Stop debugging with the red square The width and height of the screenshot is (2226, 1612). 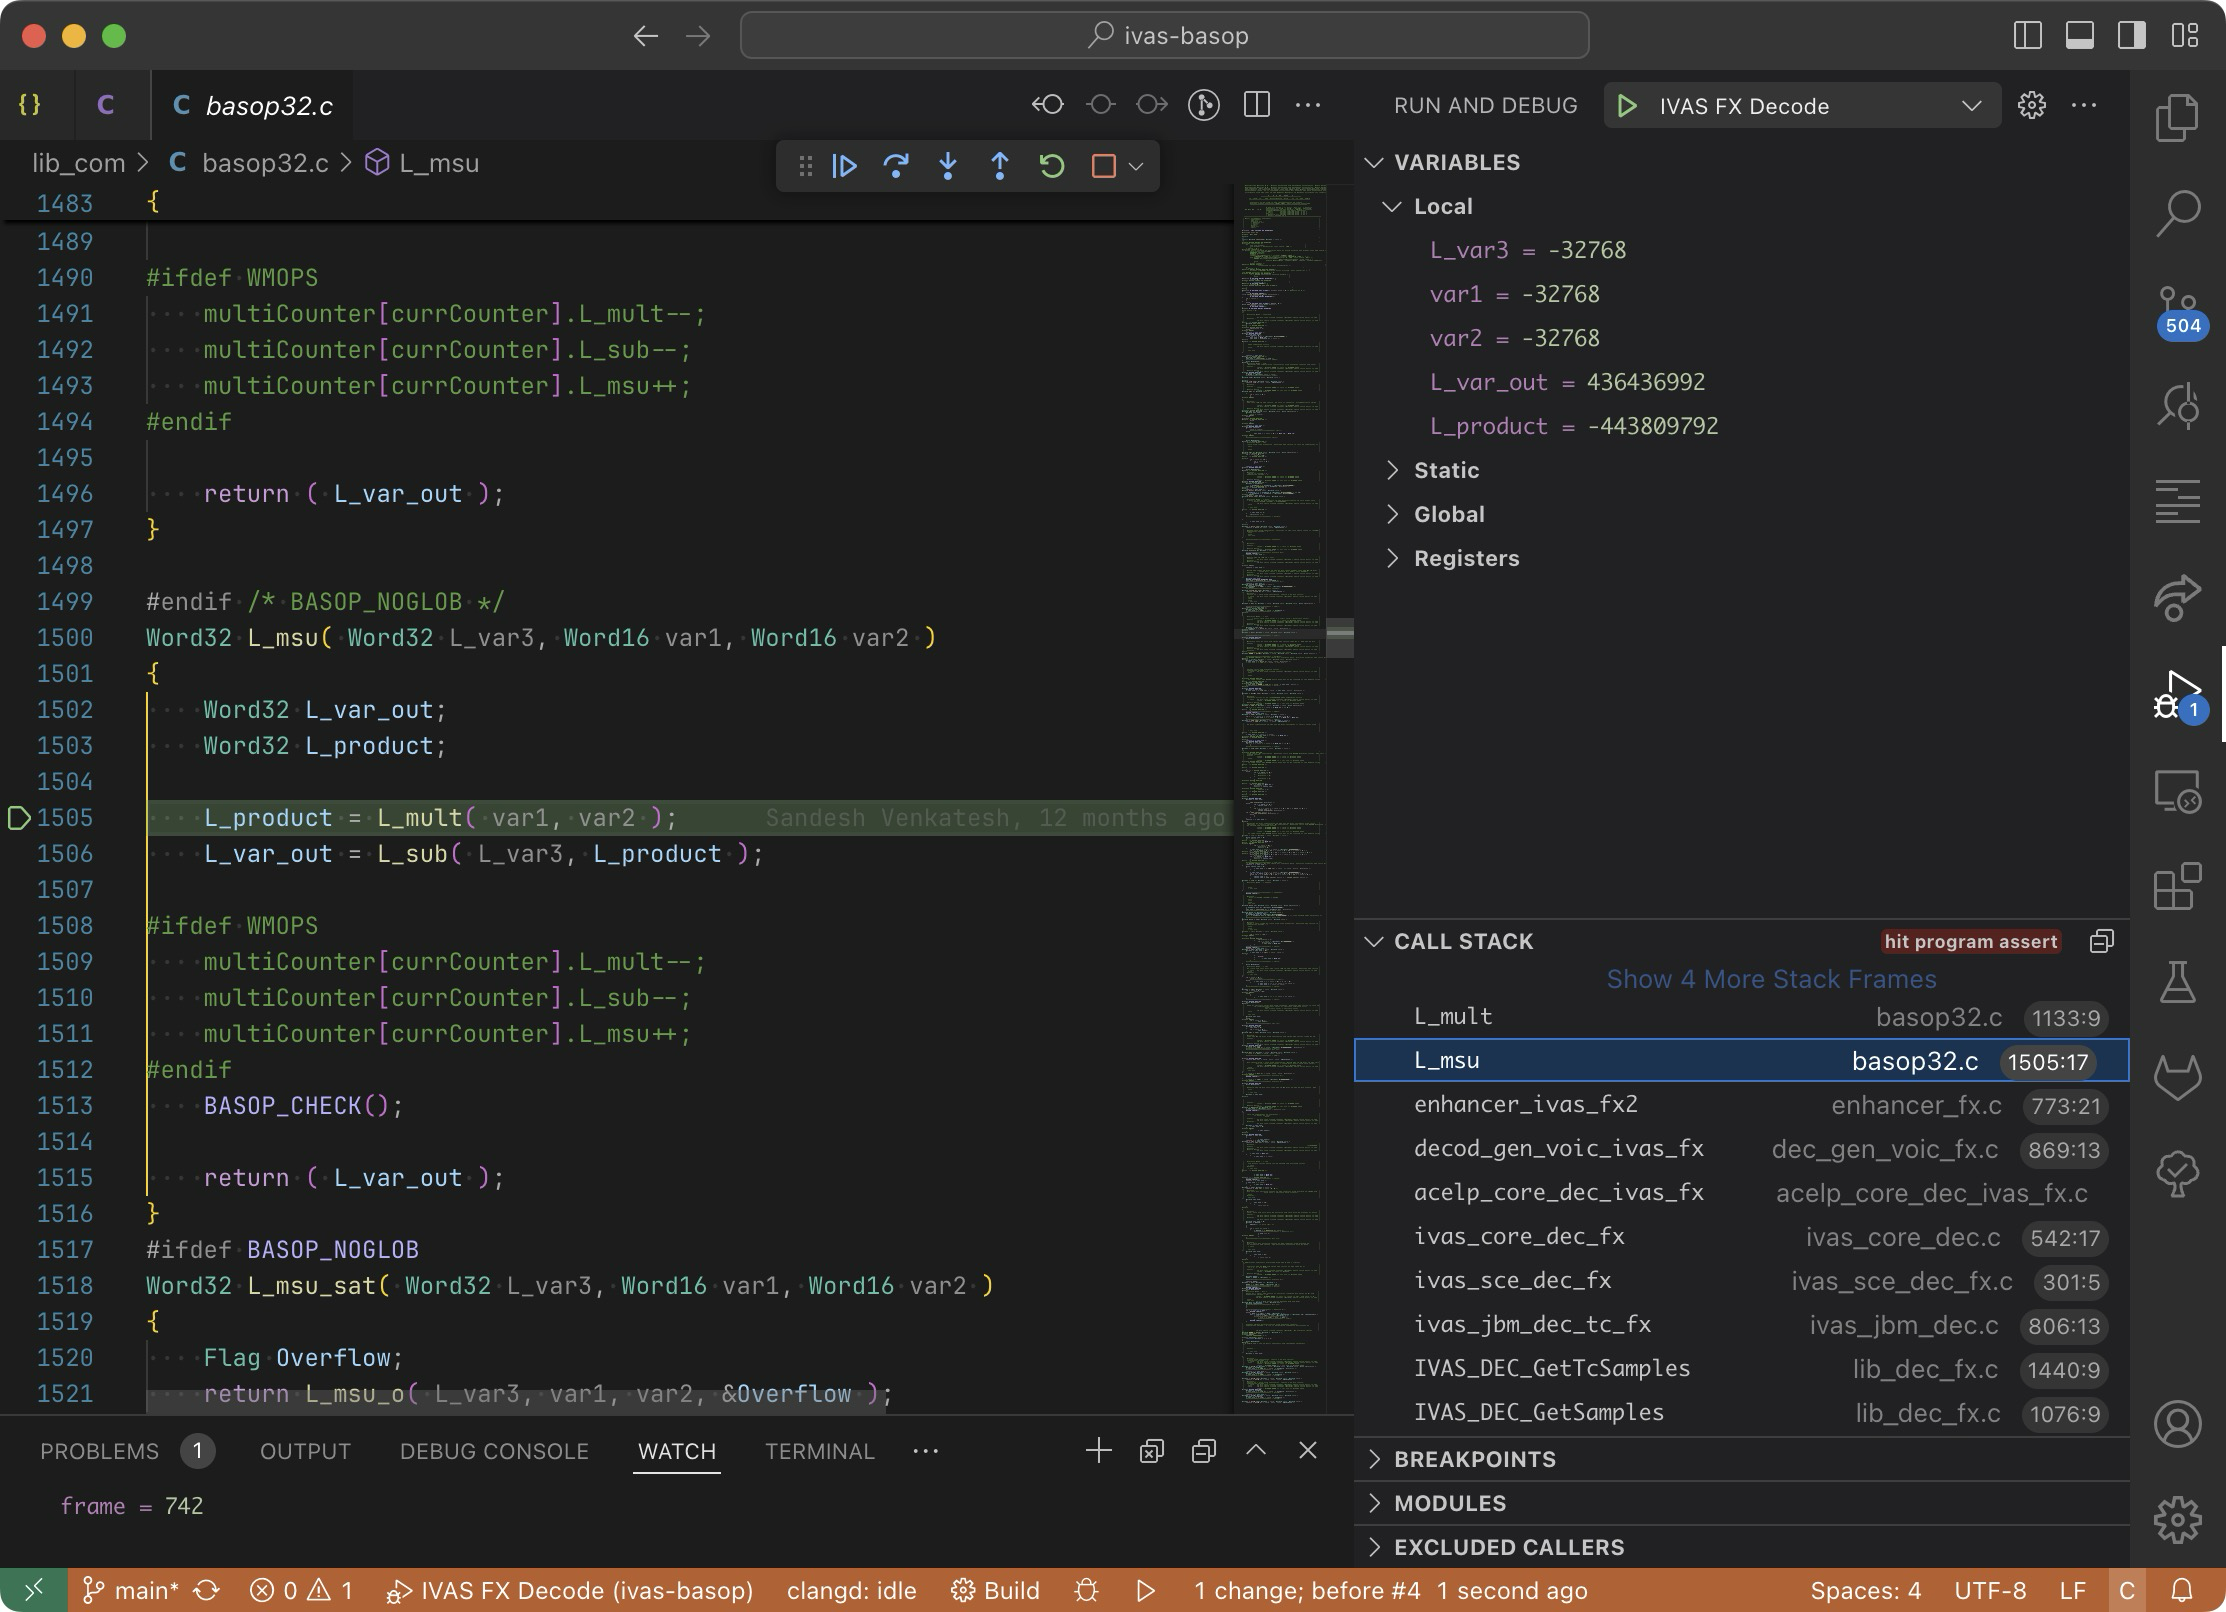(x=1103, y=166)
